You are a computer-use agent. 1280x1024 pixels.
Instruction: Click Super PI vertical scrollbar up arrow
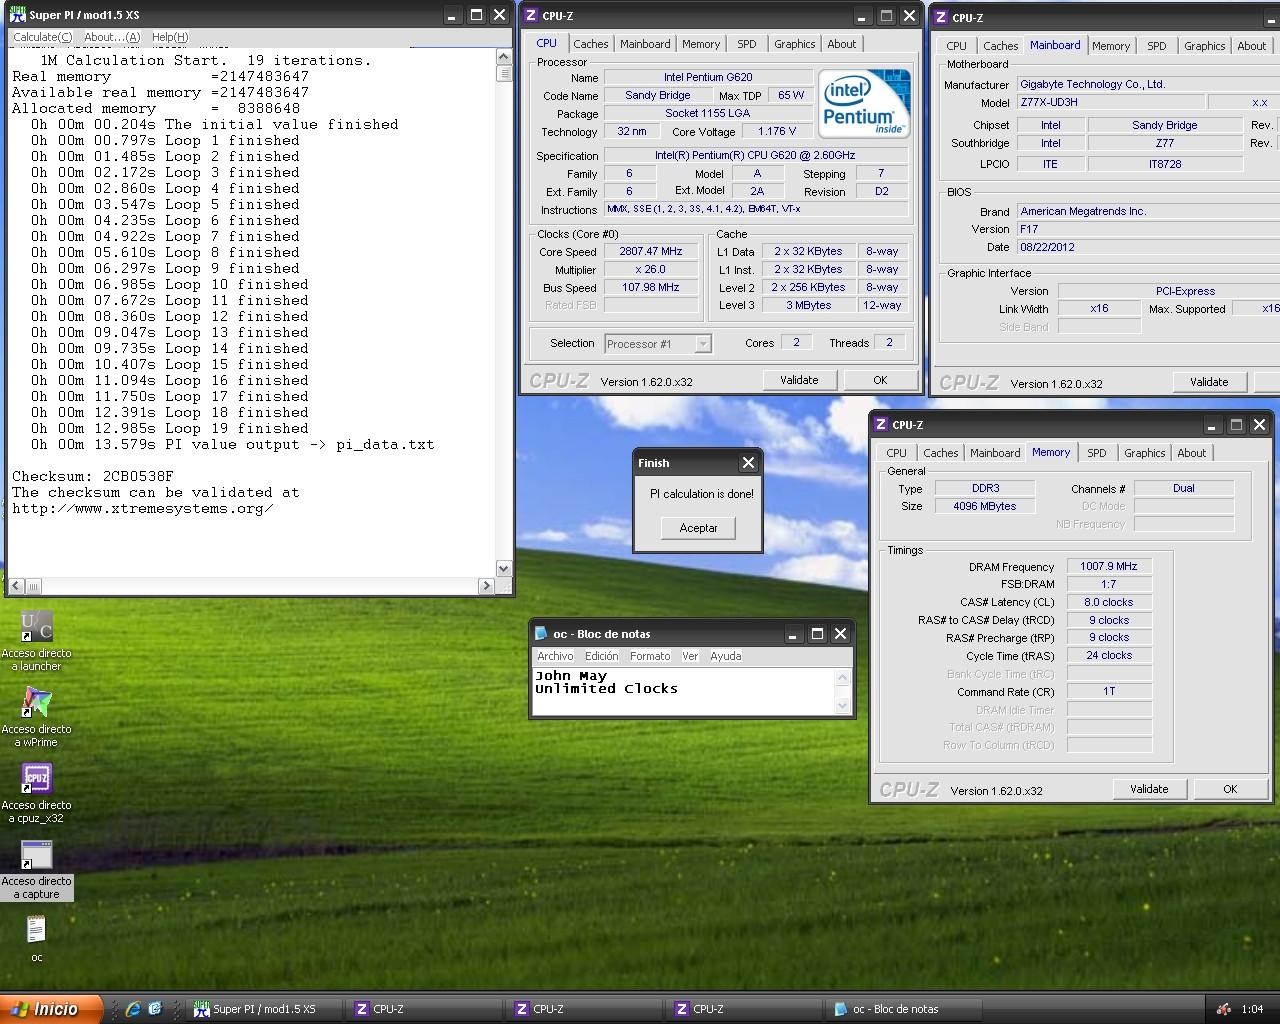coord(504,57)
